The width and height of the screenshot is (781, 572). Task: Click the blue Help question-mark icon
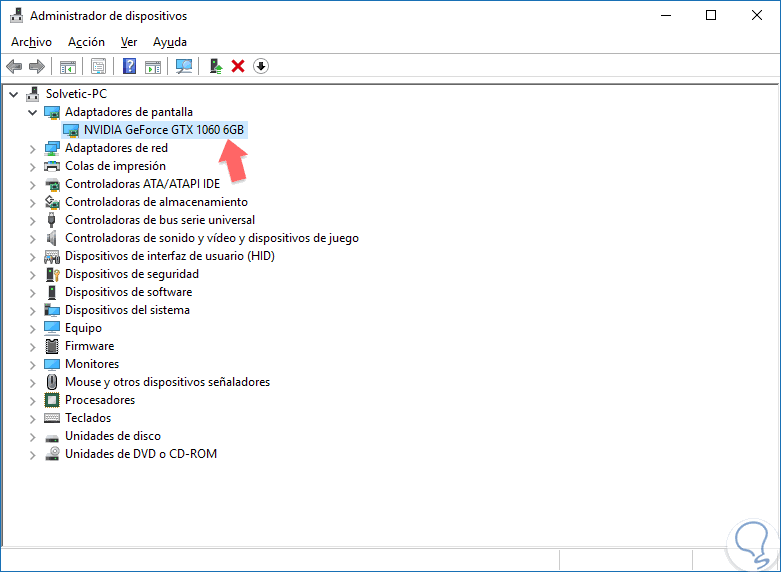pyautogui.click(x=130, y=66)
